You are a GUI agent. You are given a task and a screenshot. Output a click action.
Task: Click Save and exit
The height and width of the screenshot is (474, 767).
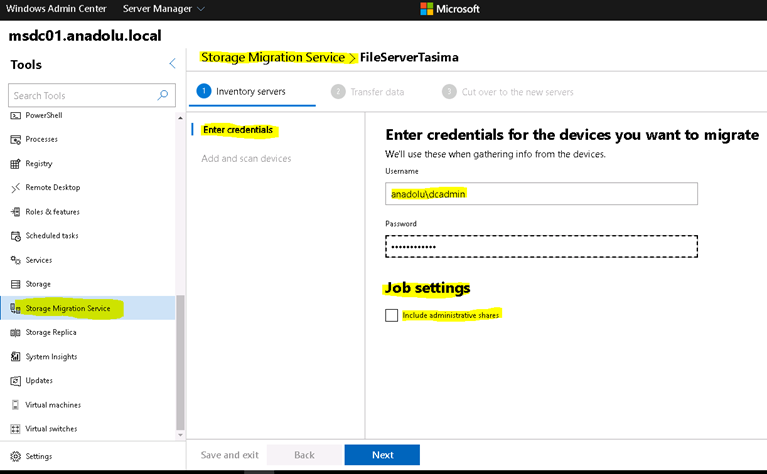[229, 455]
